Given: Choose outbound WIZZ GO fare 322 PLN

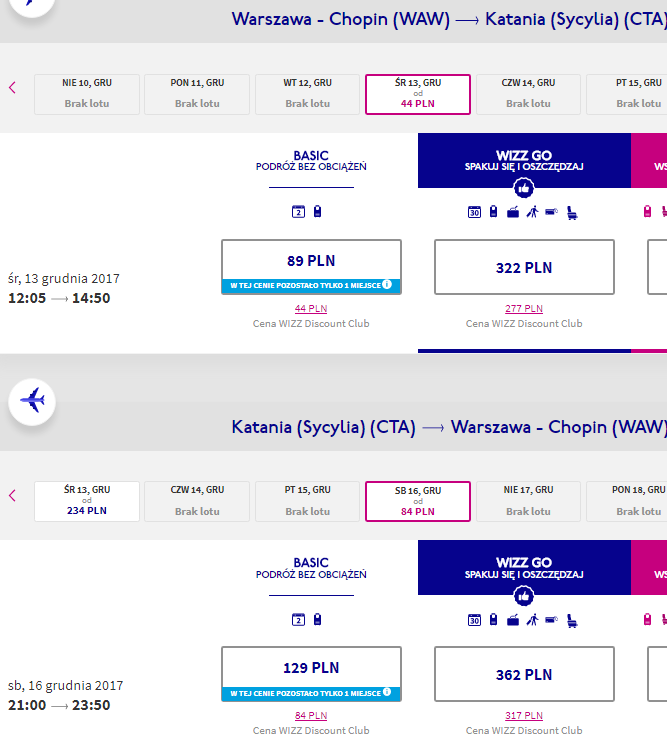Looking at the screenshot, I should tap(524, 267).
